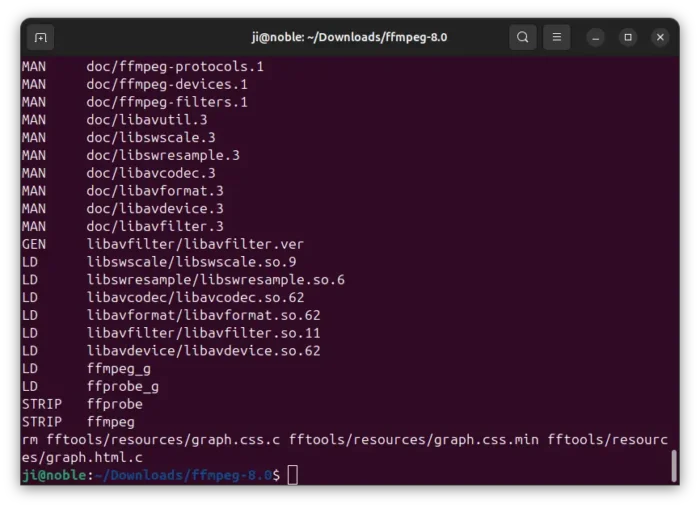This screenshot has height=508, width=700.
Task: Click the text ffprobe_g
Action: pos(123,387)
